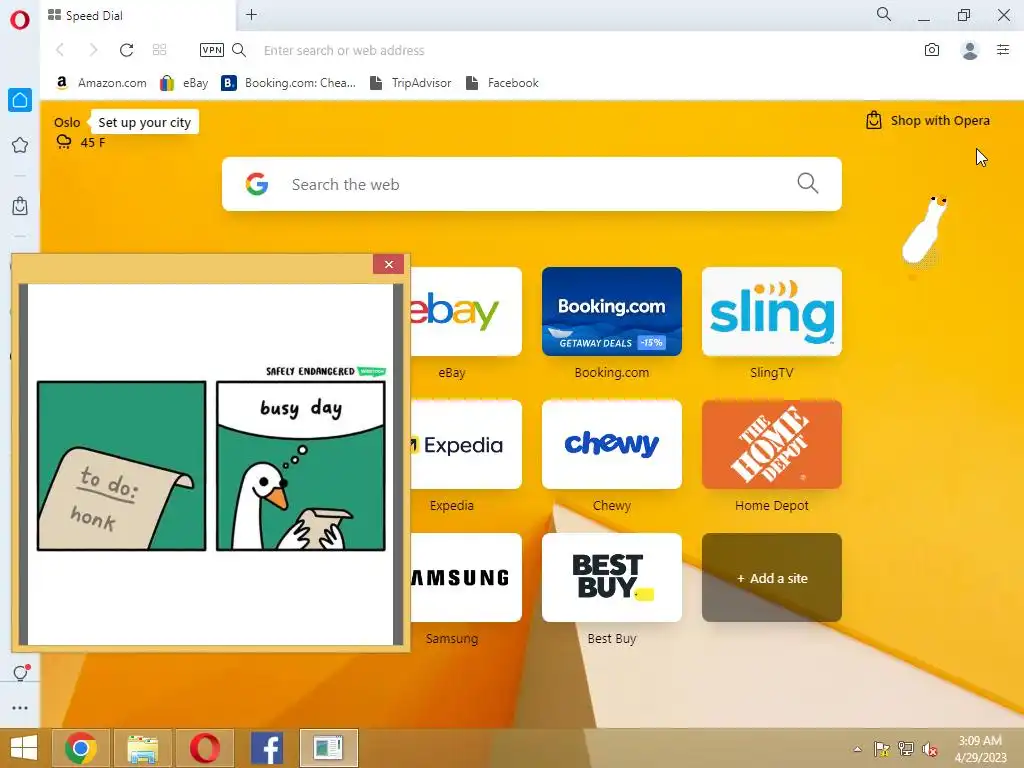1024x768 pixels.
Task: Select the Home icon in sidebar
Action: (20, 100)
